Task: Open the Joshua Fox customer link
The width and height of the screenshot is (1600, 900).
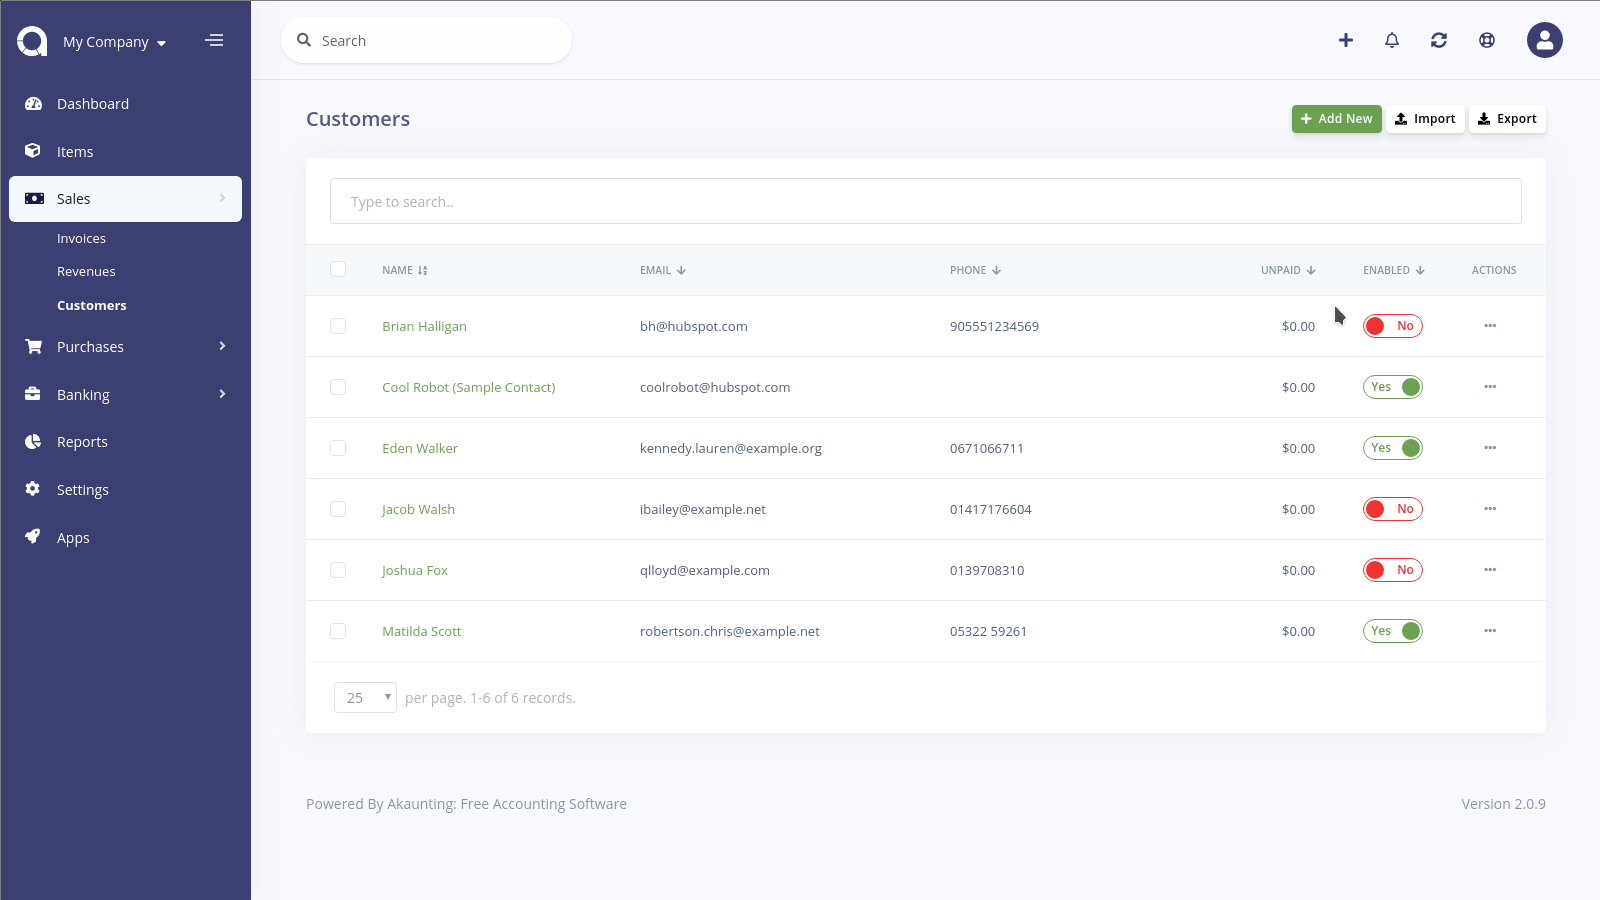Action: pos(414,570)
